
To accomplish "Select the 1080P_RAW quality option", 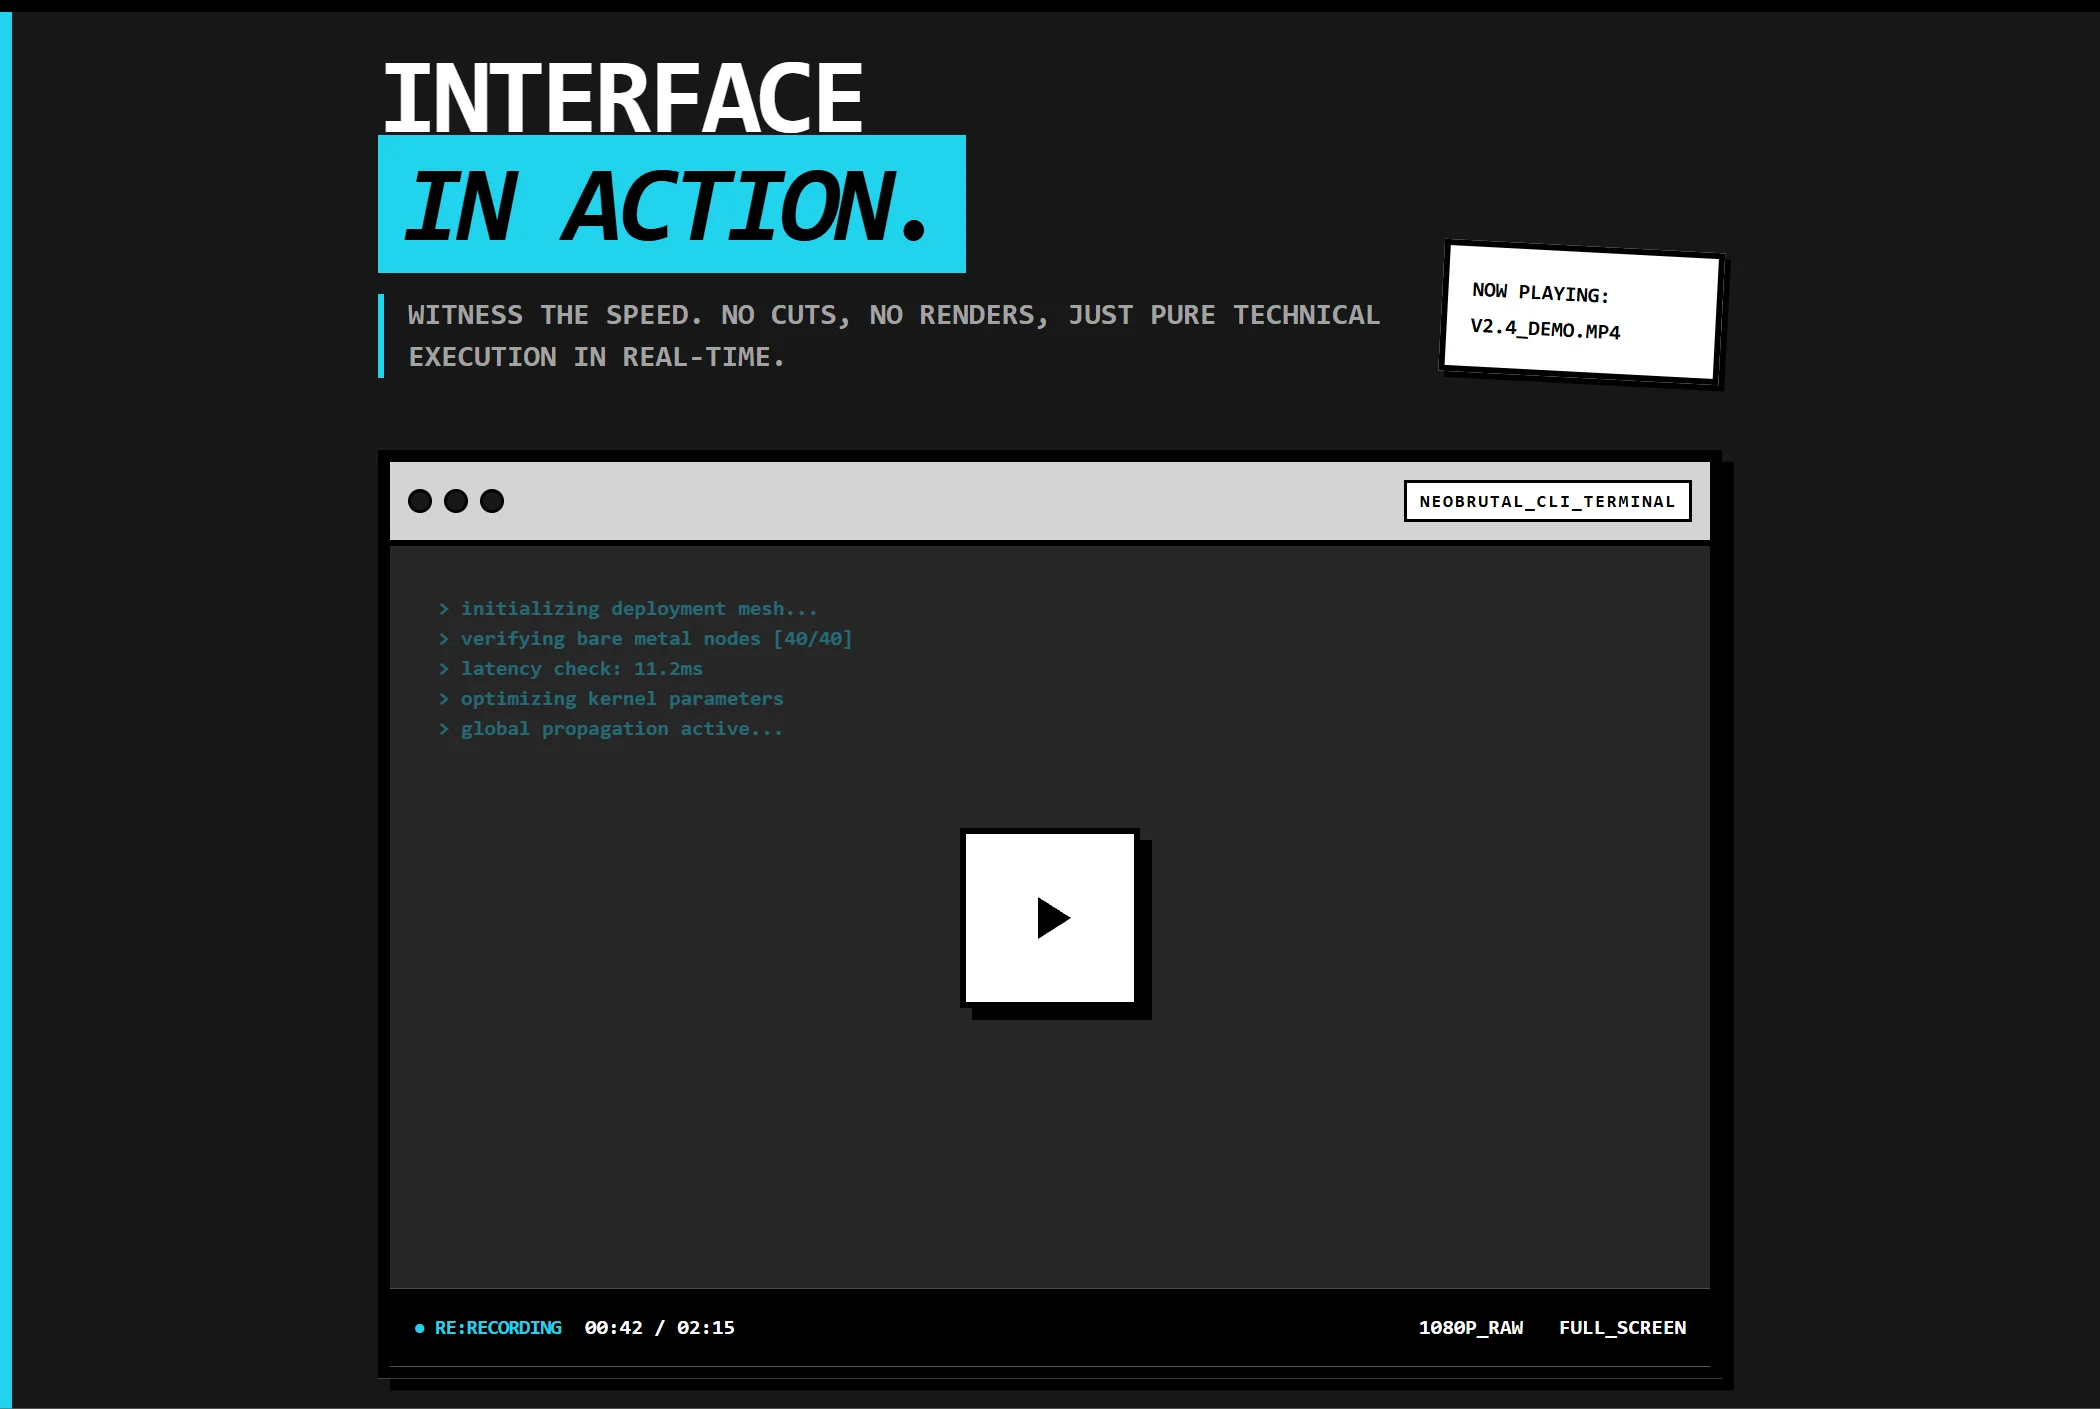I will 1470,1327.
